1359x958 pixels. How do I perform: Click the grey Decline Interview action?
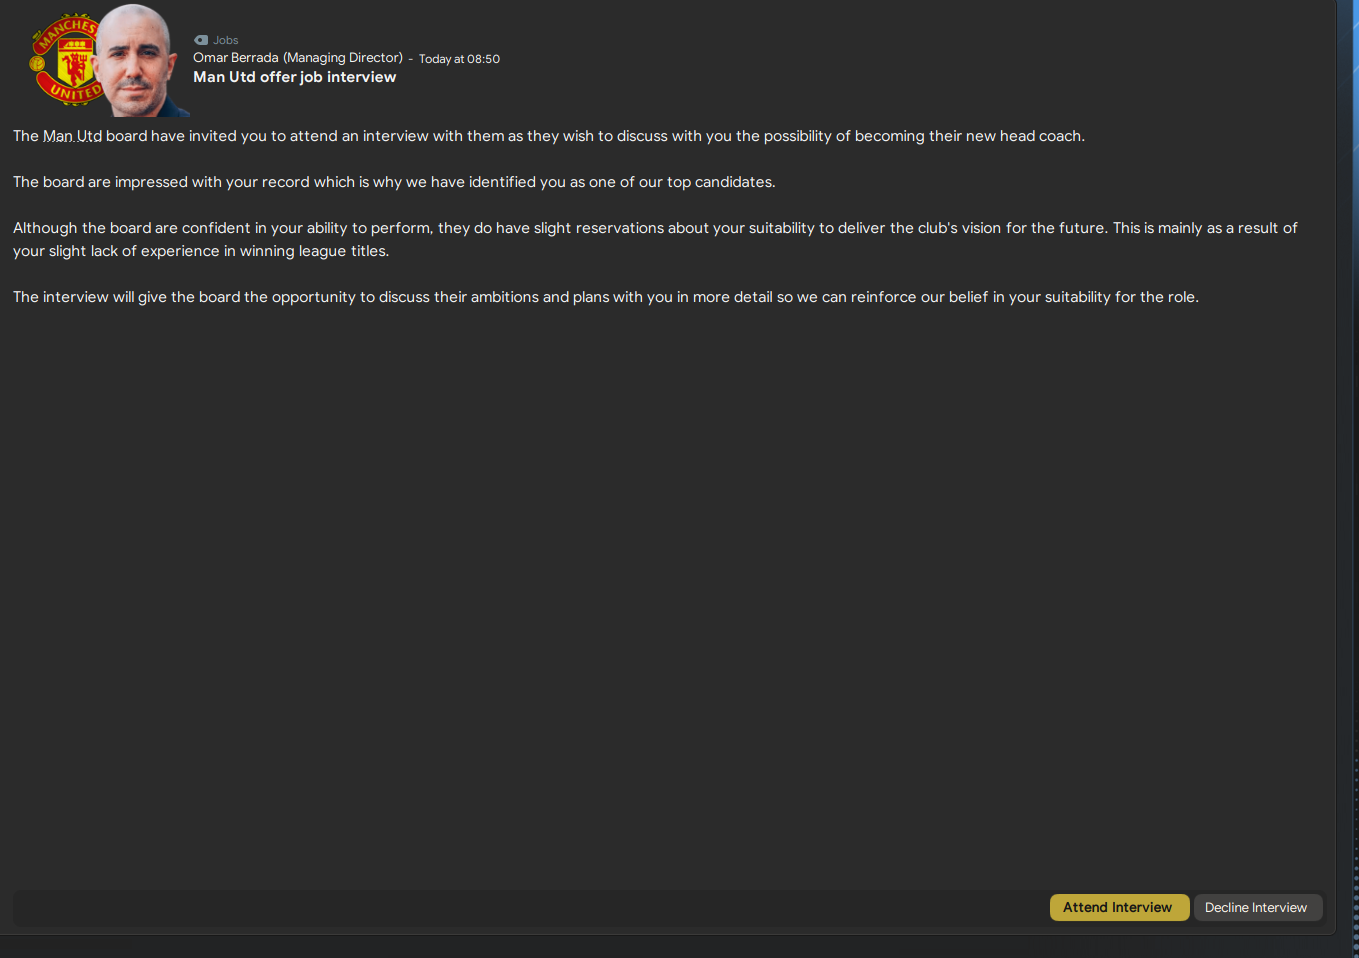point(1257,907)
